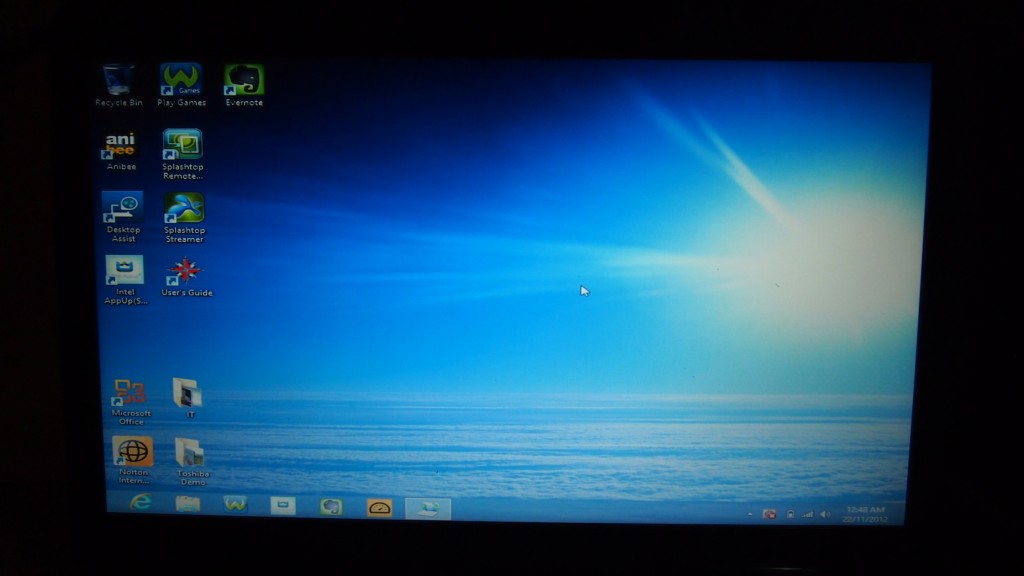Launch the Evernote desktop shortcut

coord(244,86)
